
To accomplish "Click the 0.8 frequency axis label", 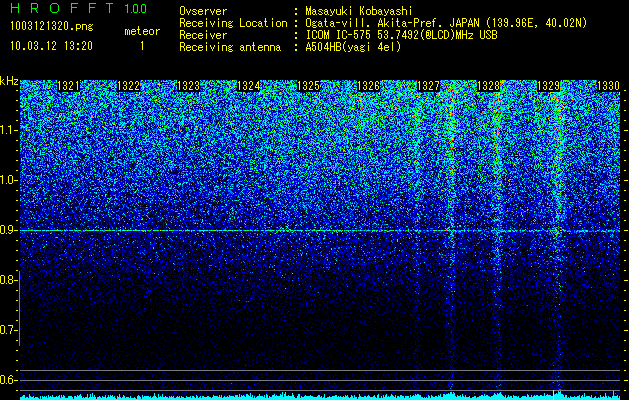I will pyautogui.click(x=7, y=280).
